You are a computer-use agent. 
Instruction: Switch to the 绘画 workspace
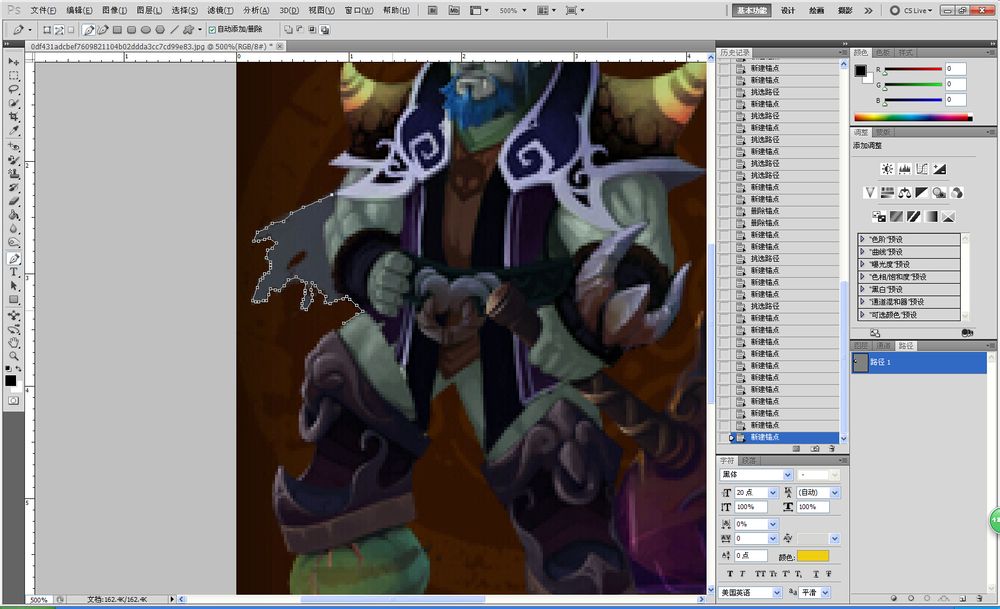[x=816, y=10]
